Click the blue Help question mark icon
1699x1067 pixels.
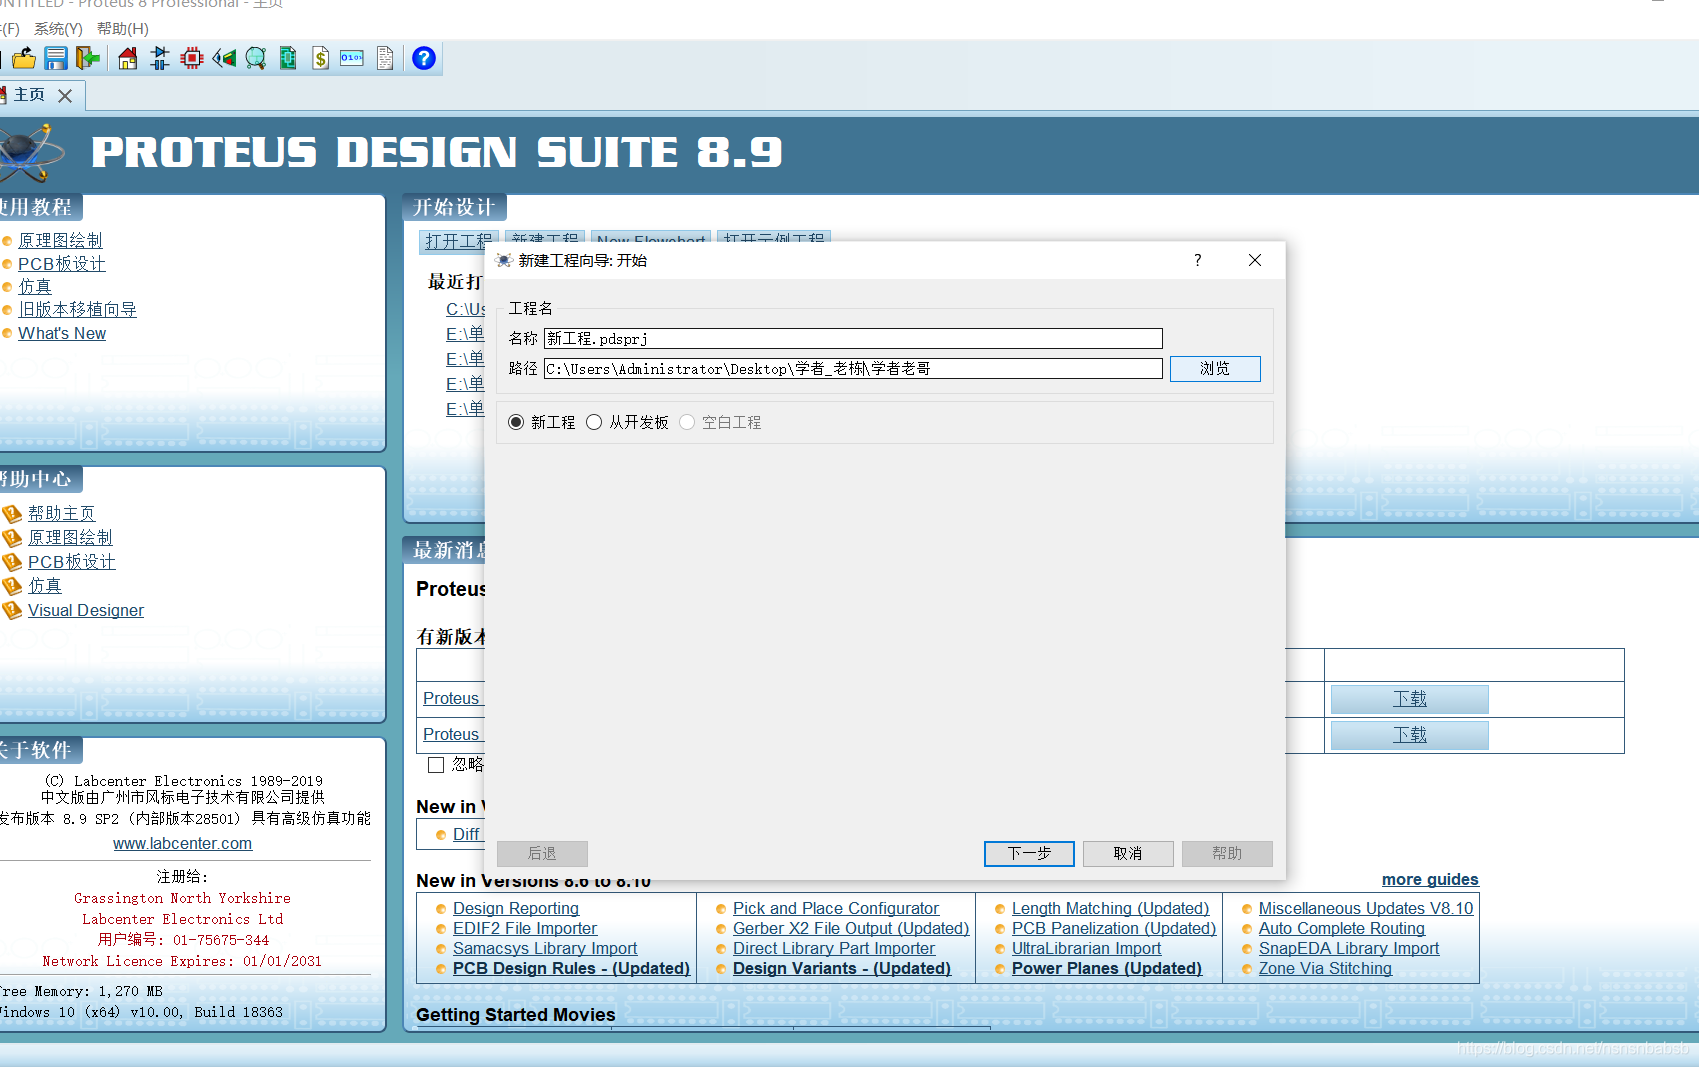pyautogui.click(x=424, y=58)
